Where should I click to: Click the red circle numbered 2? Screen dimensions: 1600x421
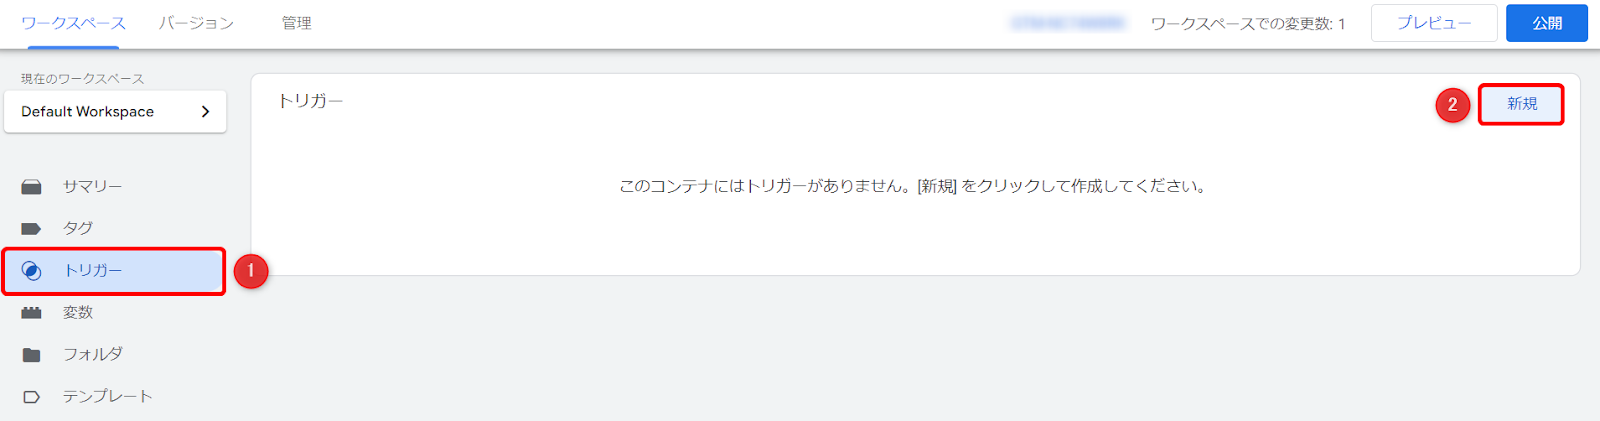pos(1453,105)
